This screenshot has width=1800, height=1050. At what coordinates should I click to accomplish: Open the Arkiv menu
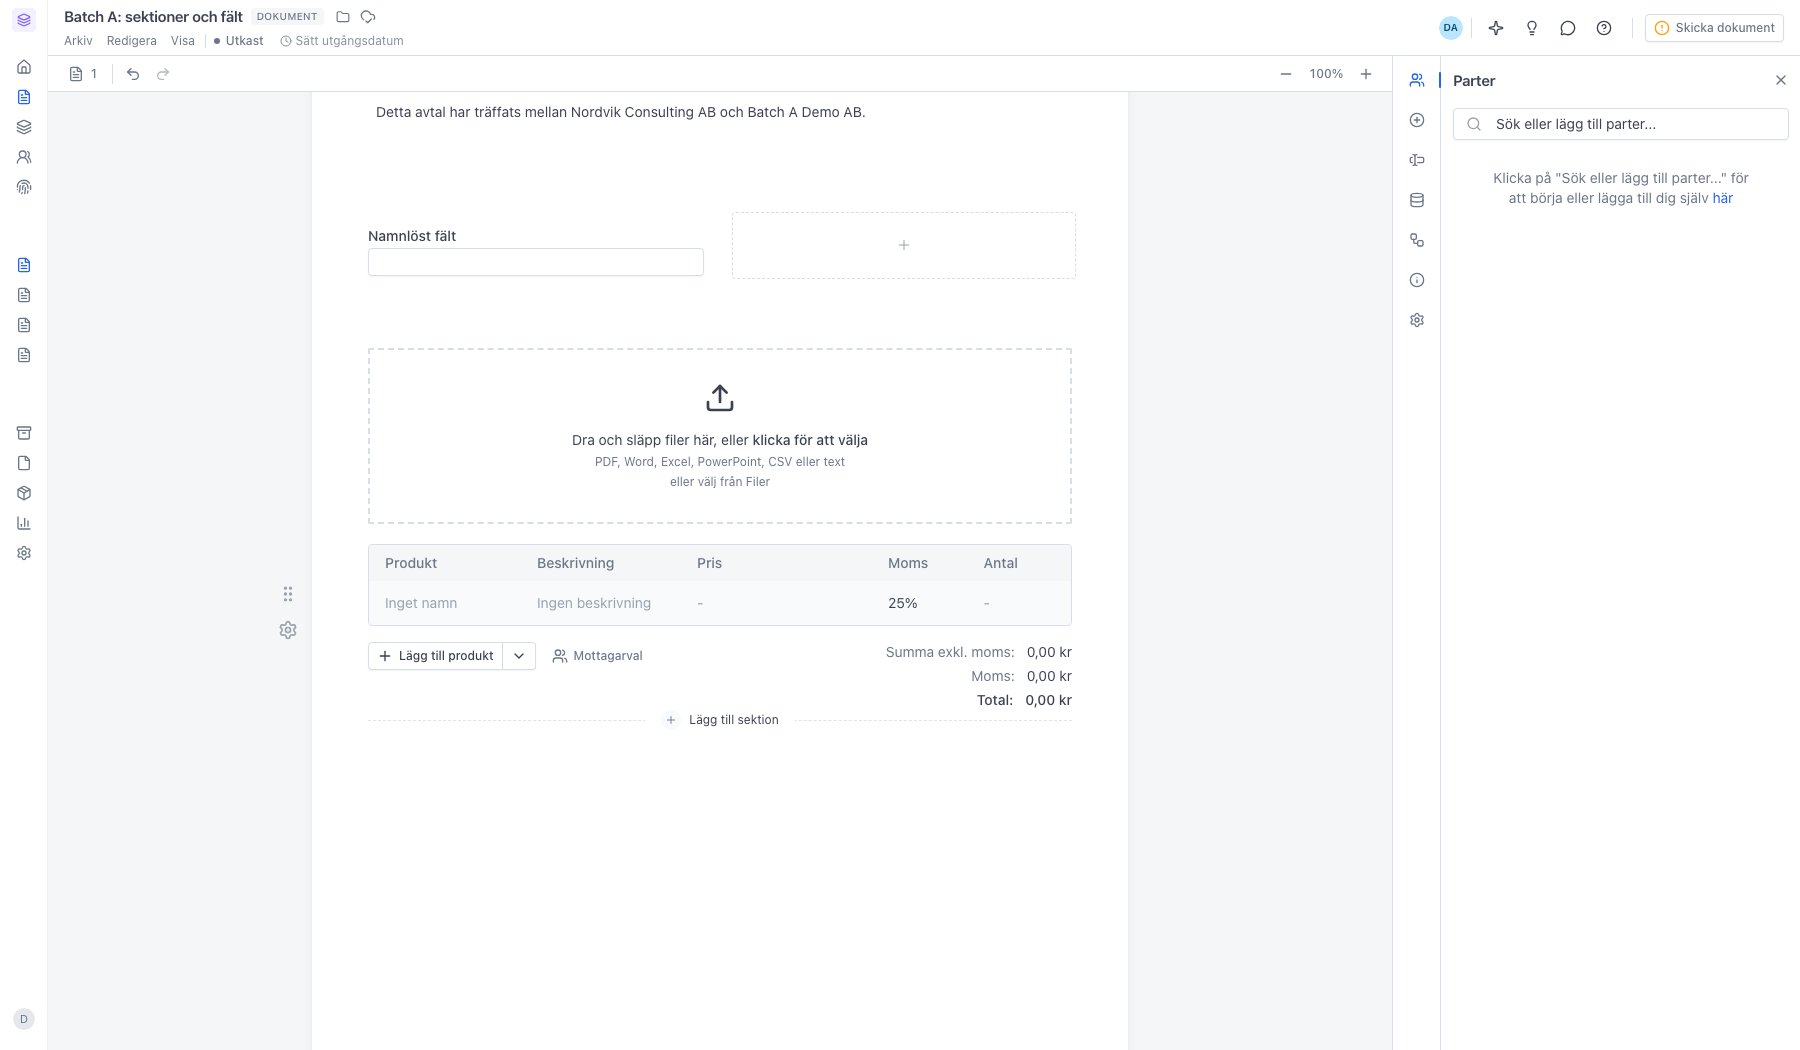tap(78, 41)
